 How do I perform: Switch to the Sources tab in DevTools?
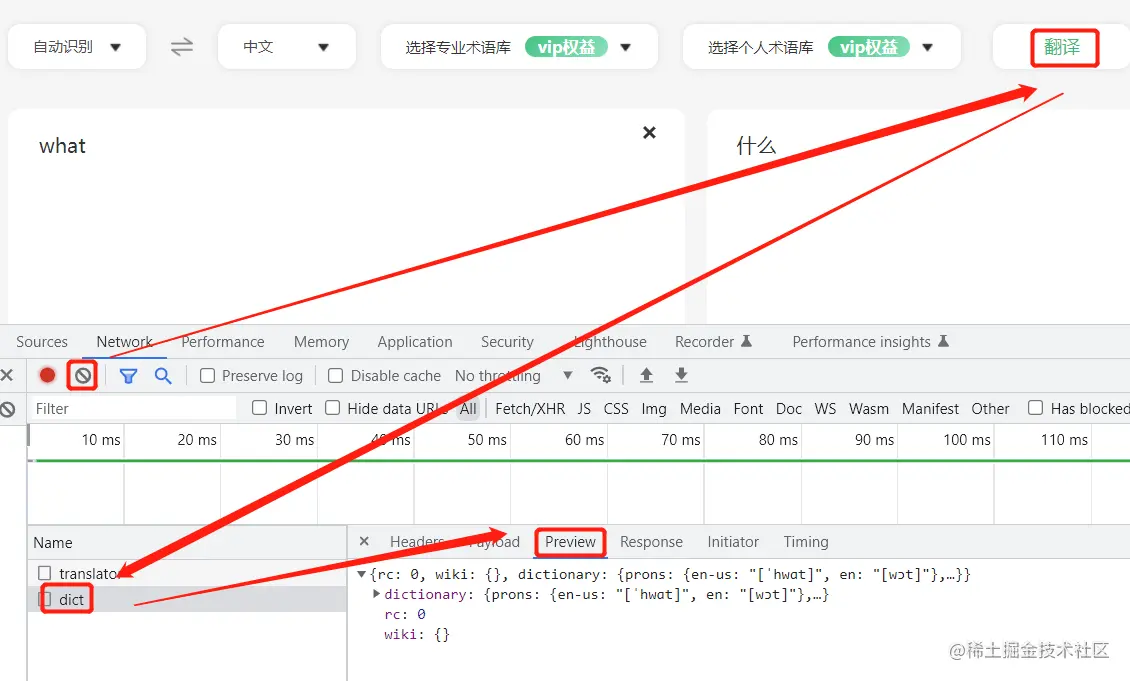(x=42, y=342)
